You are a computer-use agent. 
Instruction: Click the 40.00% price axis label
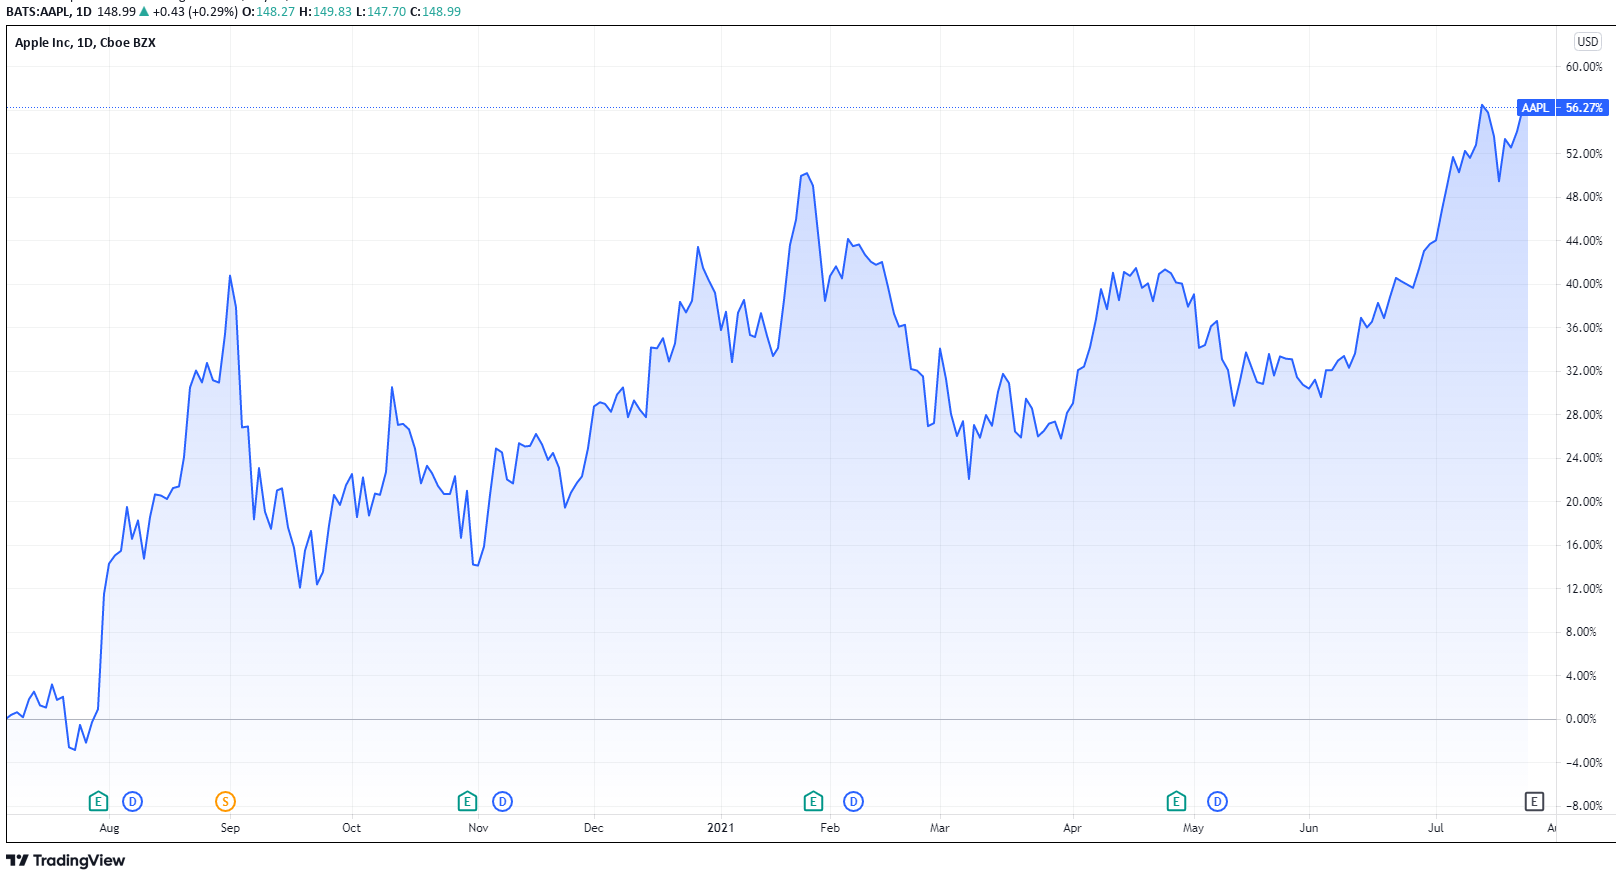(x=1584, y=284)
